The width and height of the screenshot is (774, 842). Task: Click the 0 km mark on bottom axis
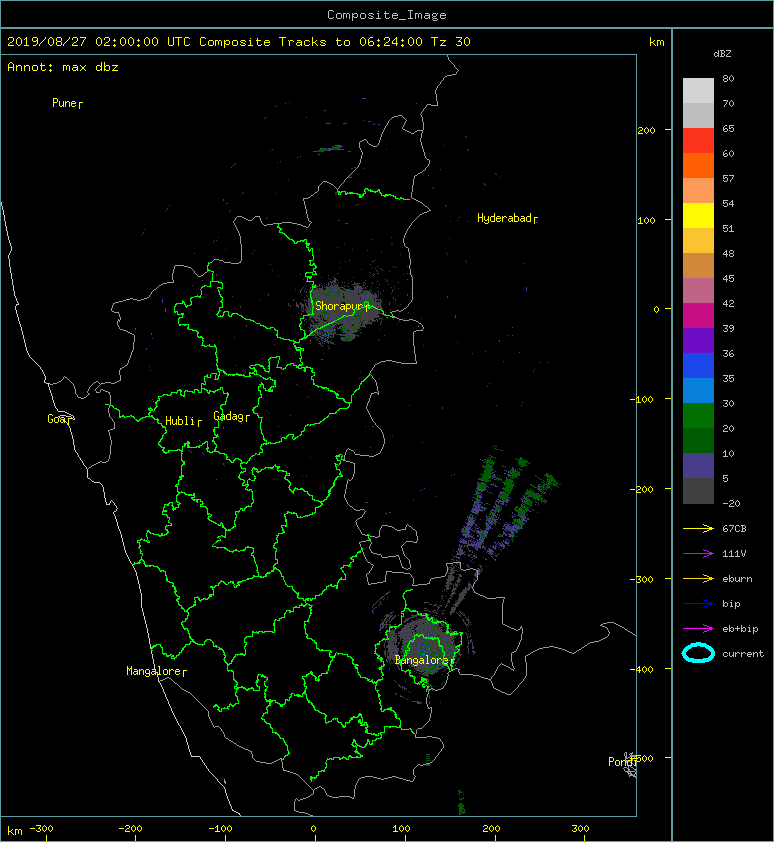pos(314,829)
